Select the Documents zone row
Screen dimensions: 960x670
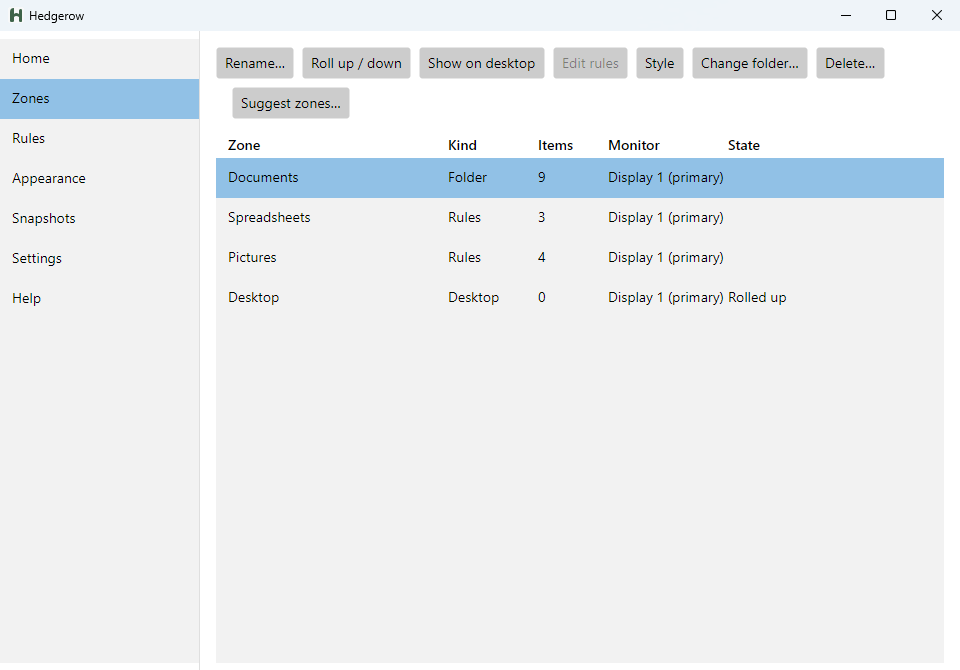580,178
